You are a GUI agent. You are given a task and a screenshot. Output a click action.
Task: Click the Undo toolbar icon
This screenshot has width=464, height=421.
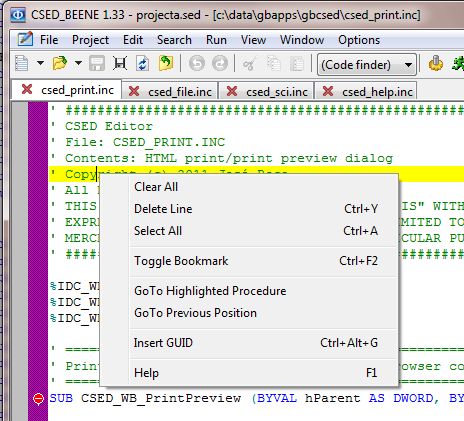pyautogui.click(x=197, y=63)
